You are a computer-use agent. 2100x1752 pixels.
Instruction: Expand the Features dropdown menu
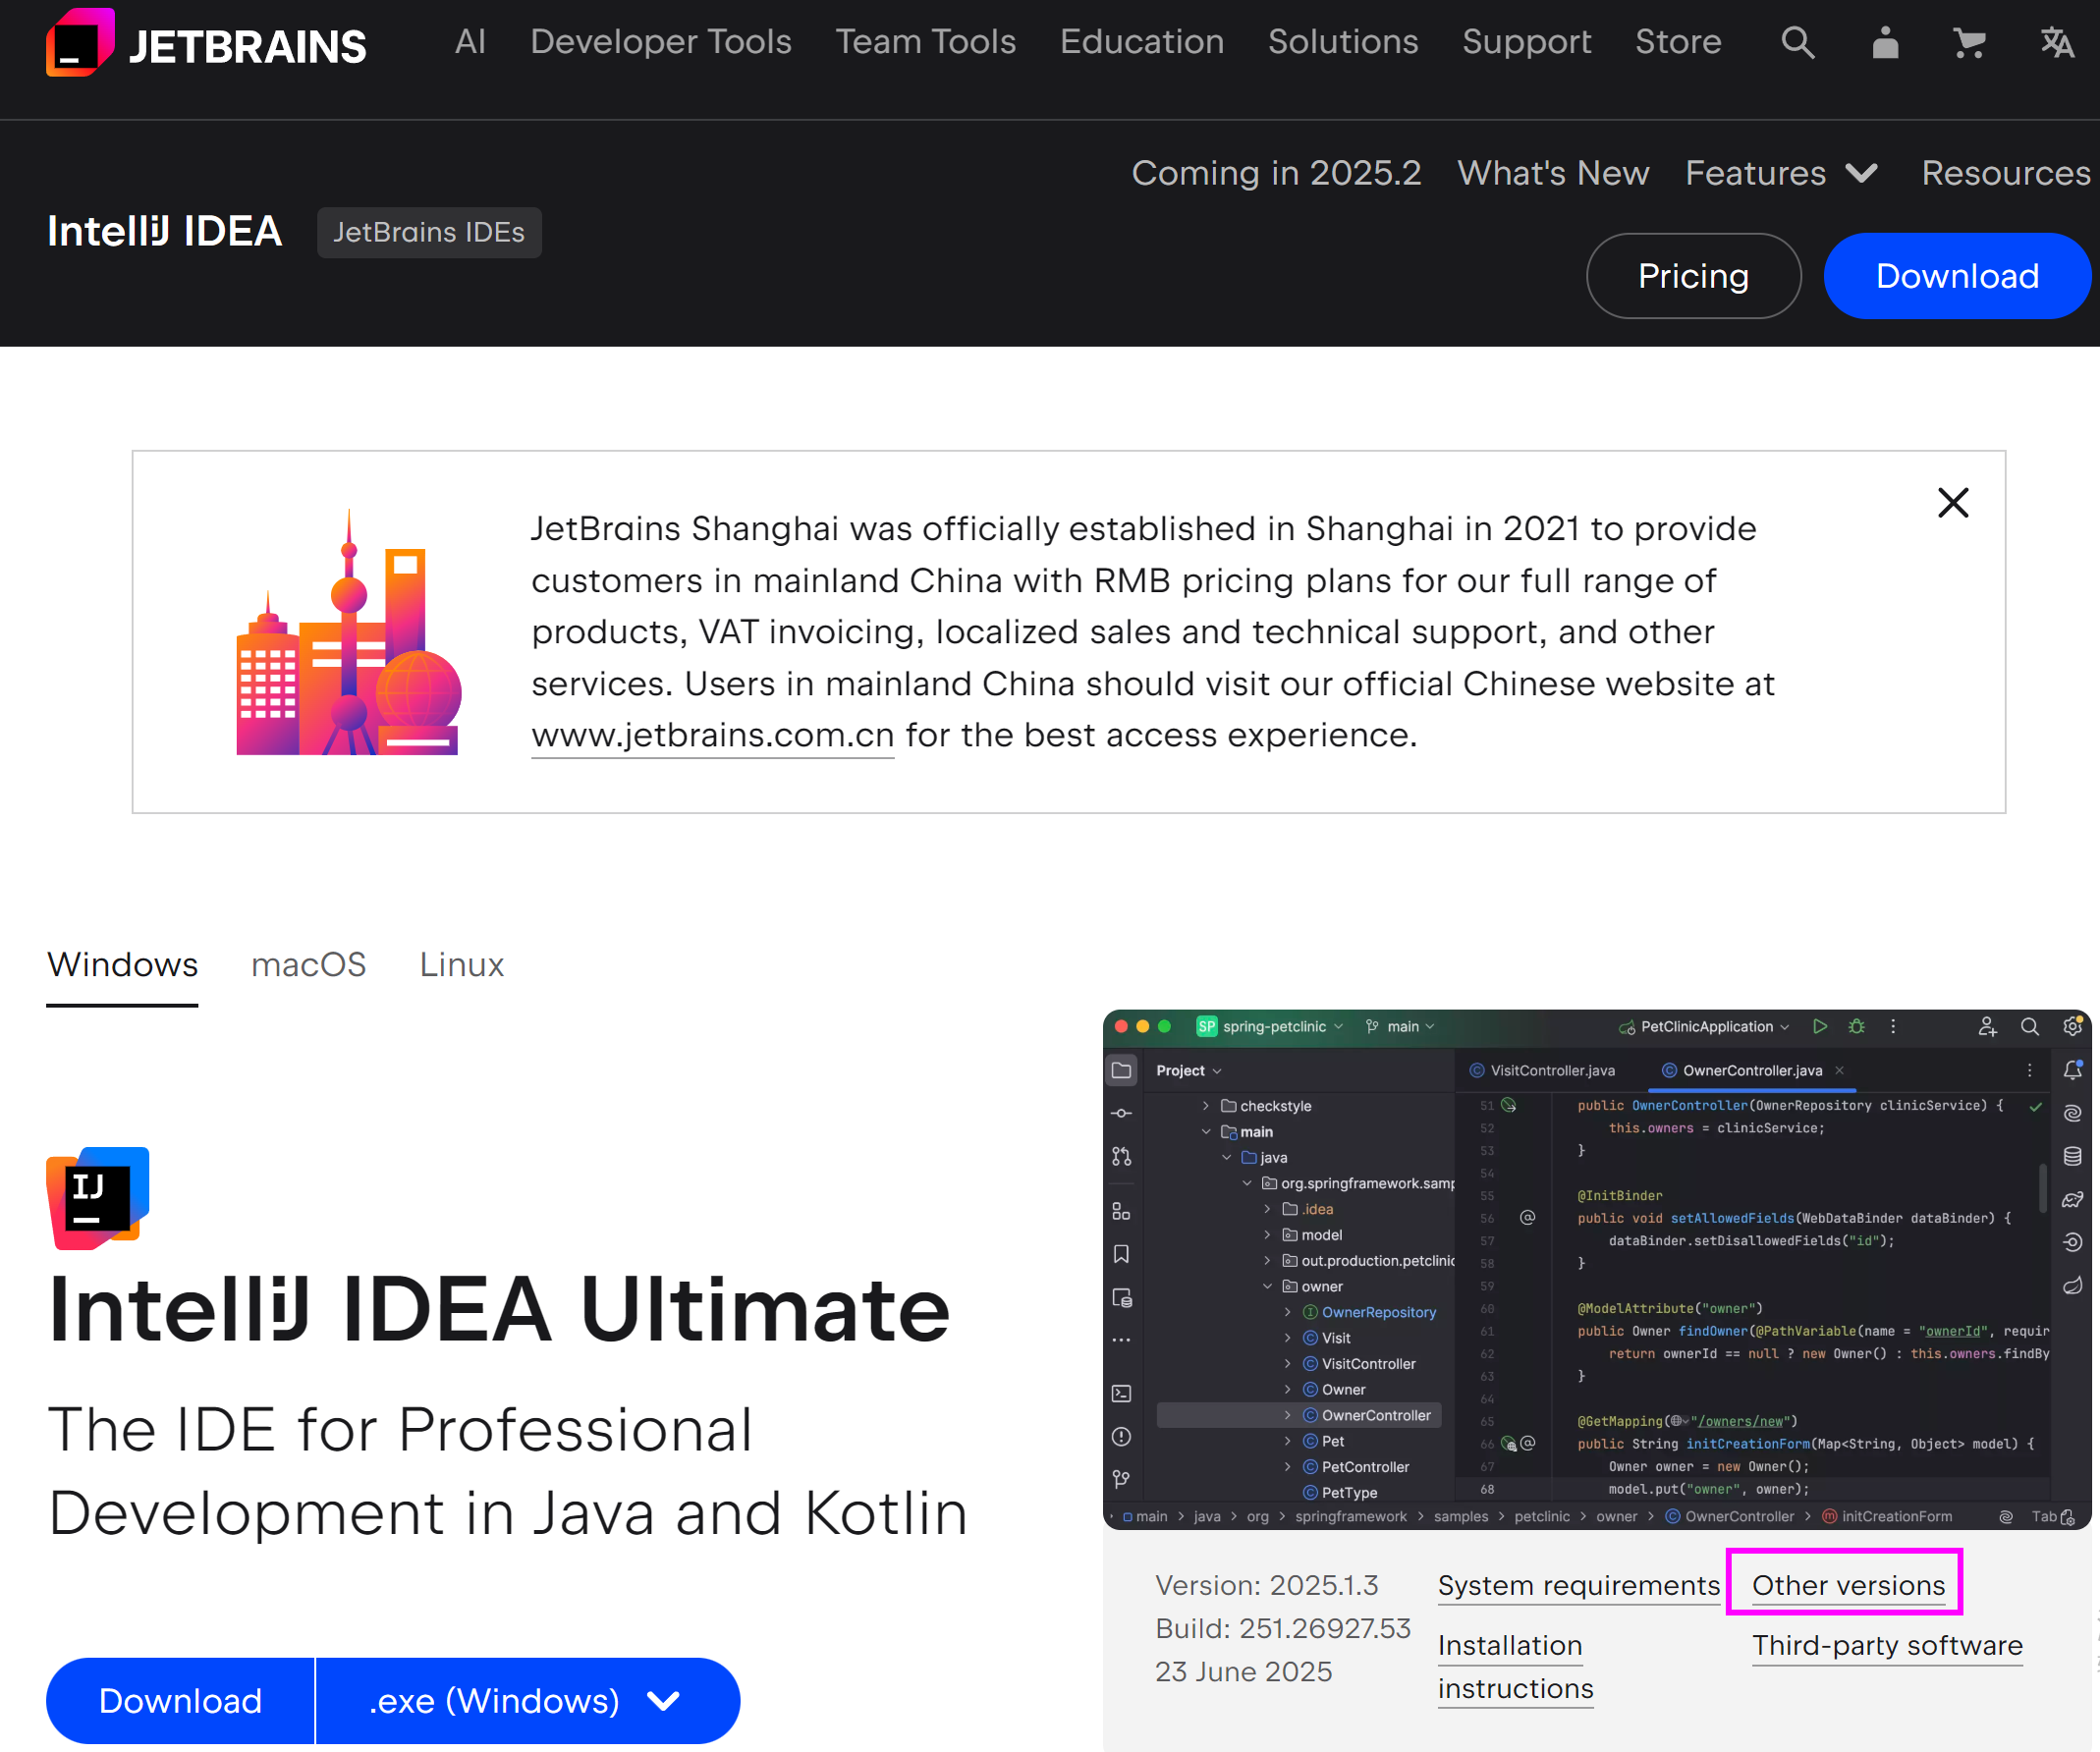coord(1781,173)
